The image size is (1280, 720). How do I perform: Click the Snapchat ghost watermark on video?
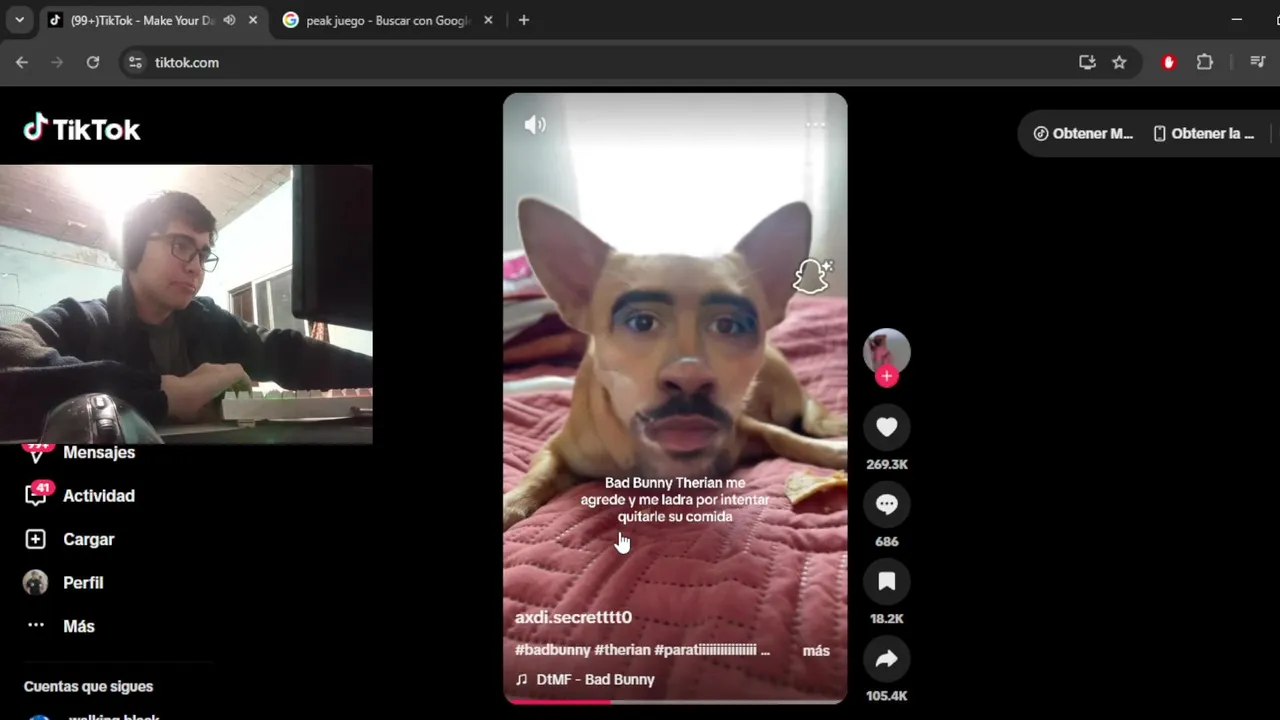812,276
